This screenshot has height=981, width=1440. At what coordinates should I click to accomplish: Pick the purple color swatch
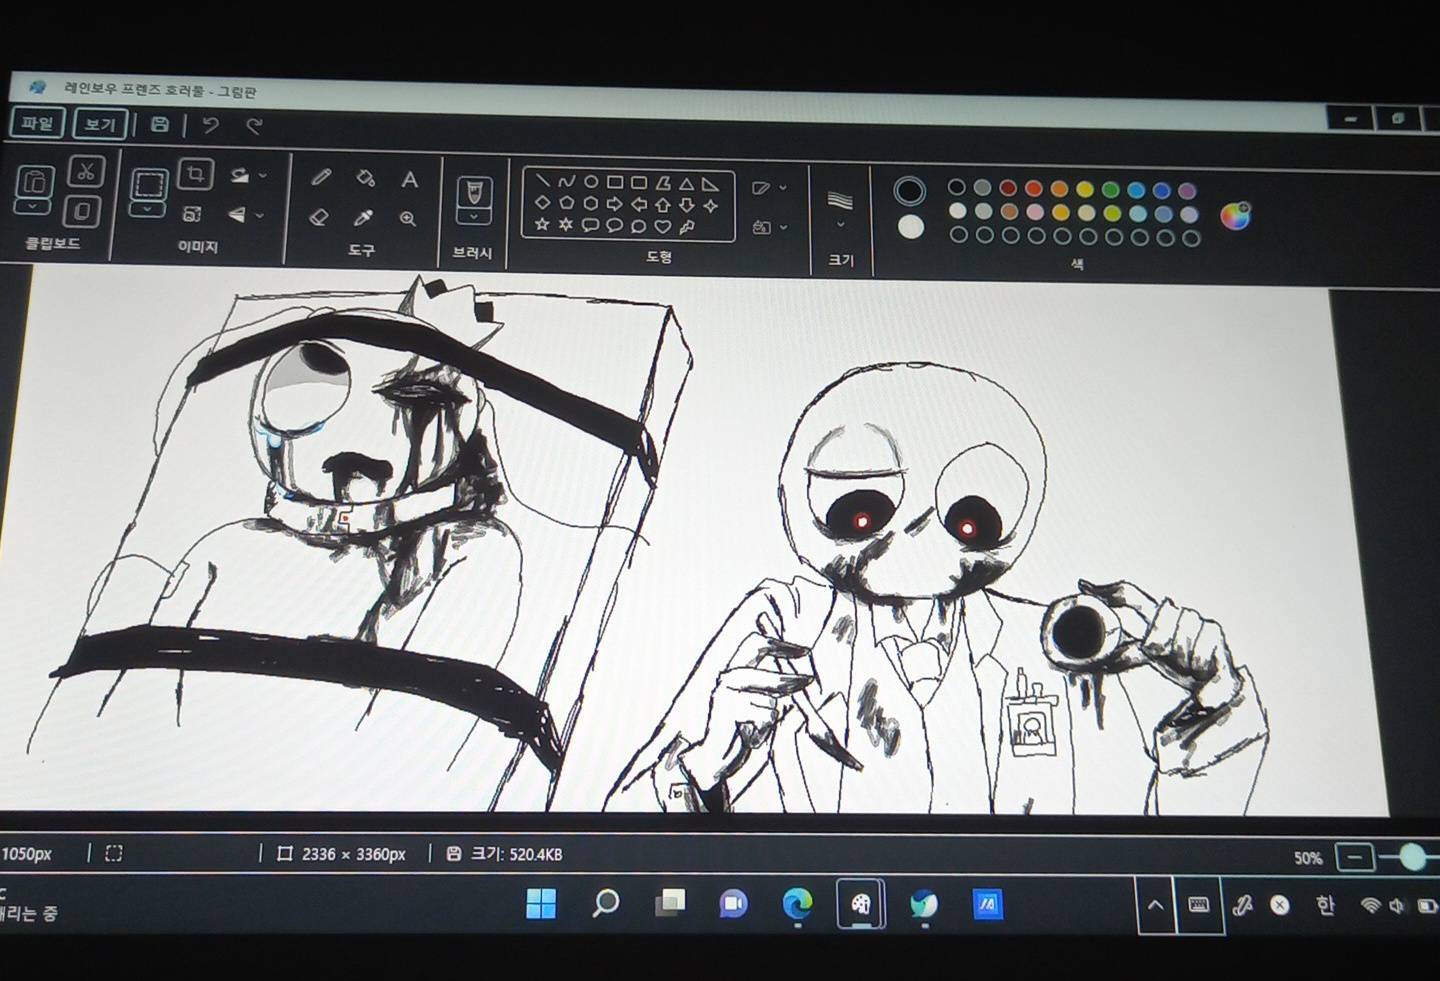[x=1187, y=190]
